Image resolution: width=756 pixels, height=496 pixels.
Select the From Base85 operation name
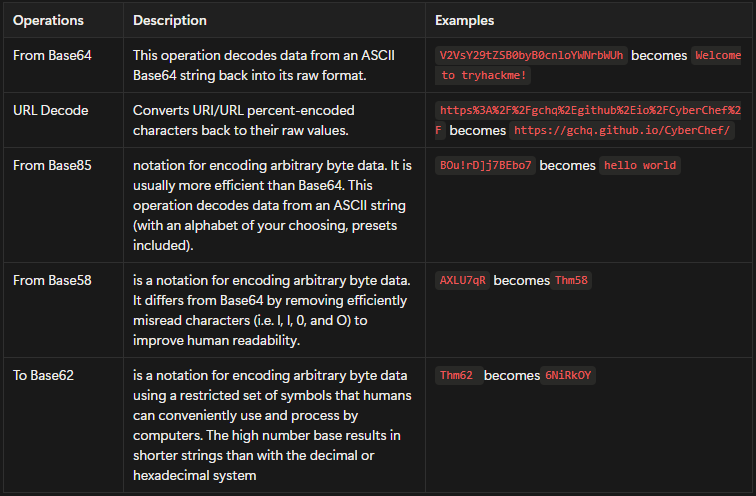[x=52, y=165]
